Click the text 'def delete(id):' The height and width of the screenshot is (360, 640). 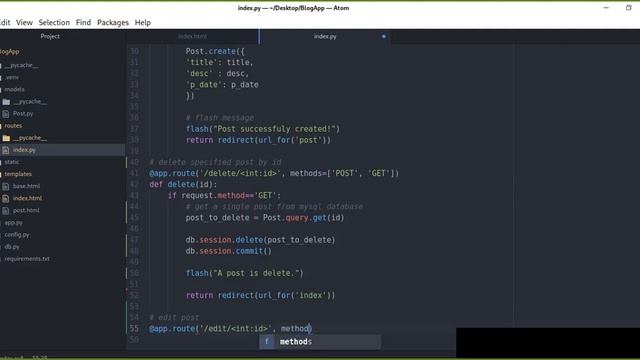click(x=183, y=184)
